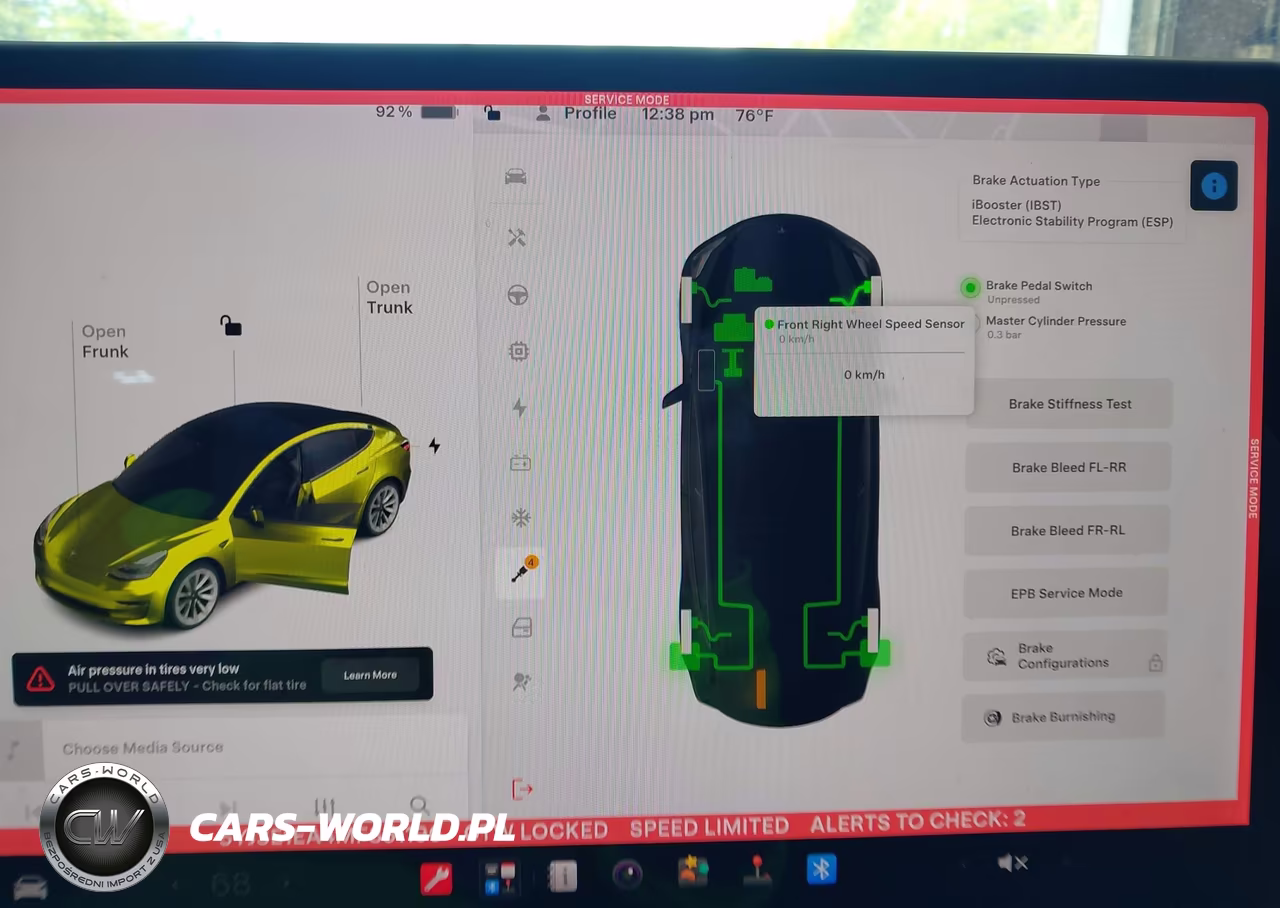
Task: Tap Open Trunk label
Action: tap(389, 297)
